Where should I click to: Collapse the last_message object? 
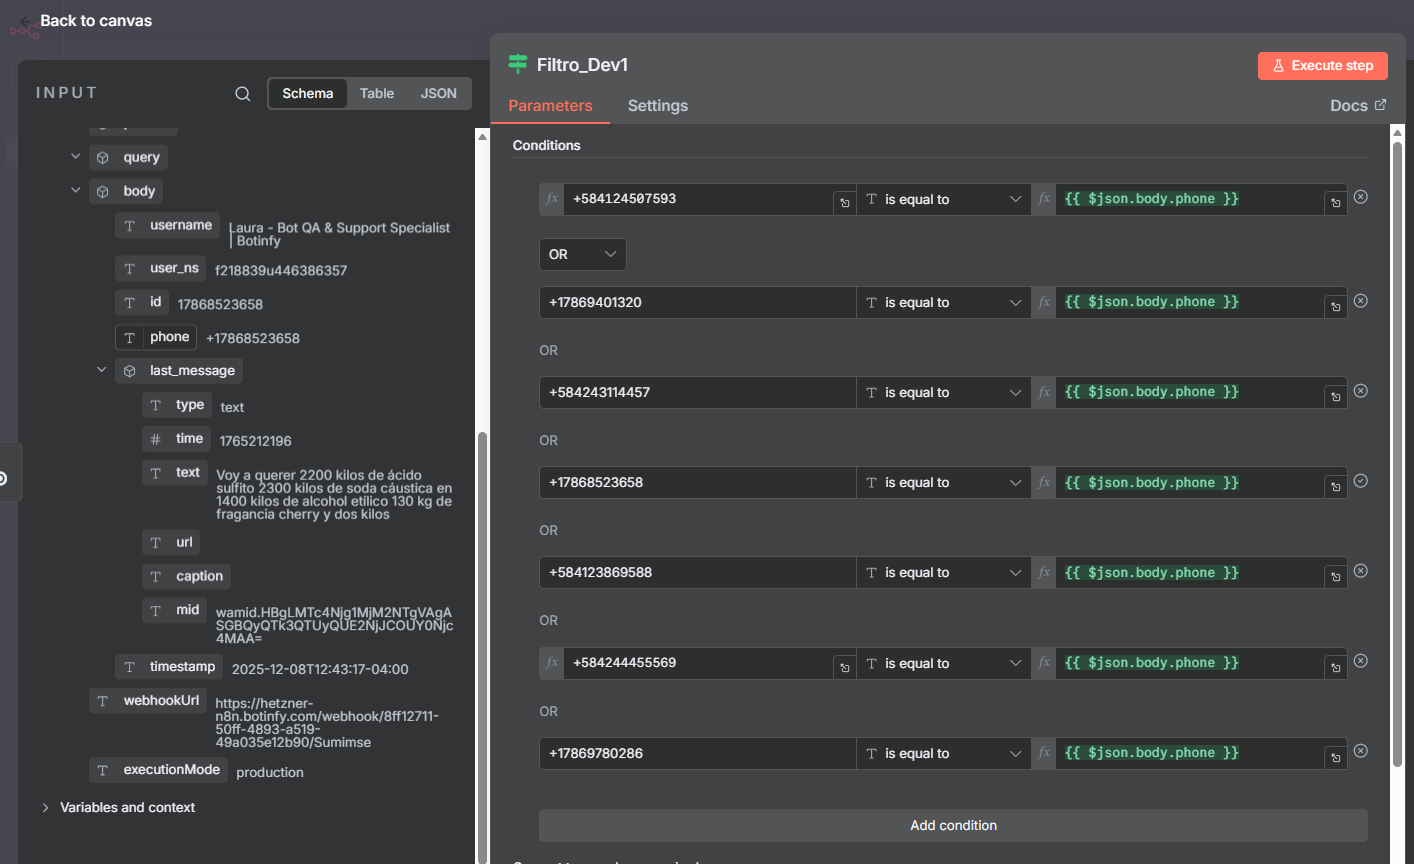coord(101,370)
